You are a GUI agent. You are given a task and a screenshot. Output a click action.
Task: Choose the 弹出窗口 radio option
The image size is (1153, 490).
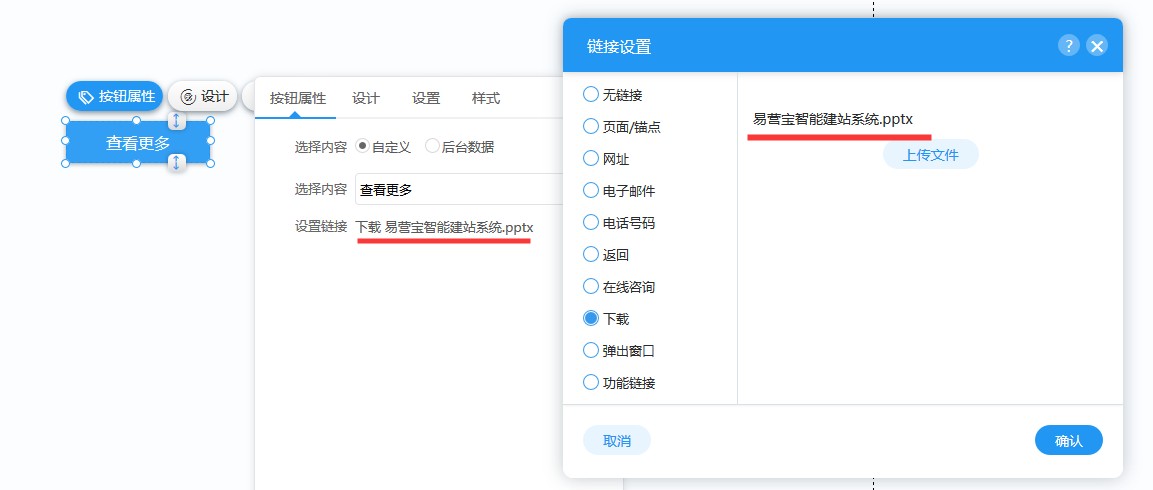(590, 350)
